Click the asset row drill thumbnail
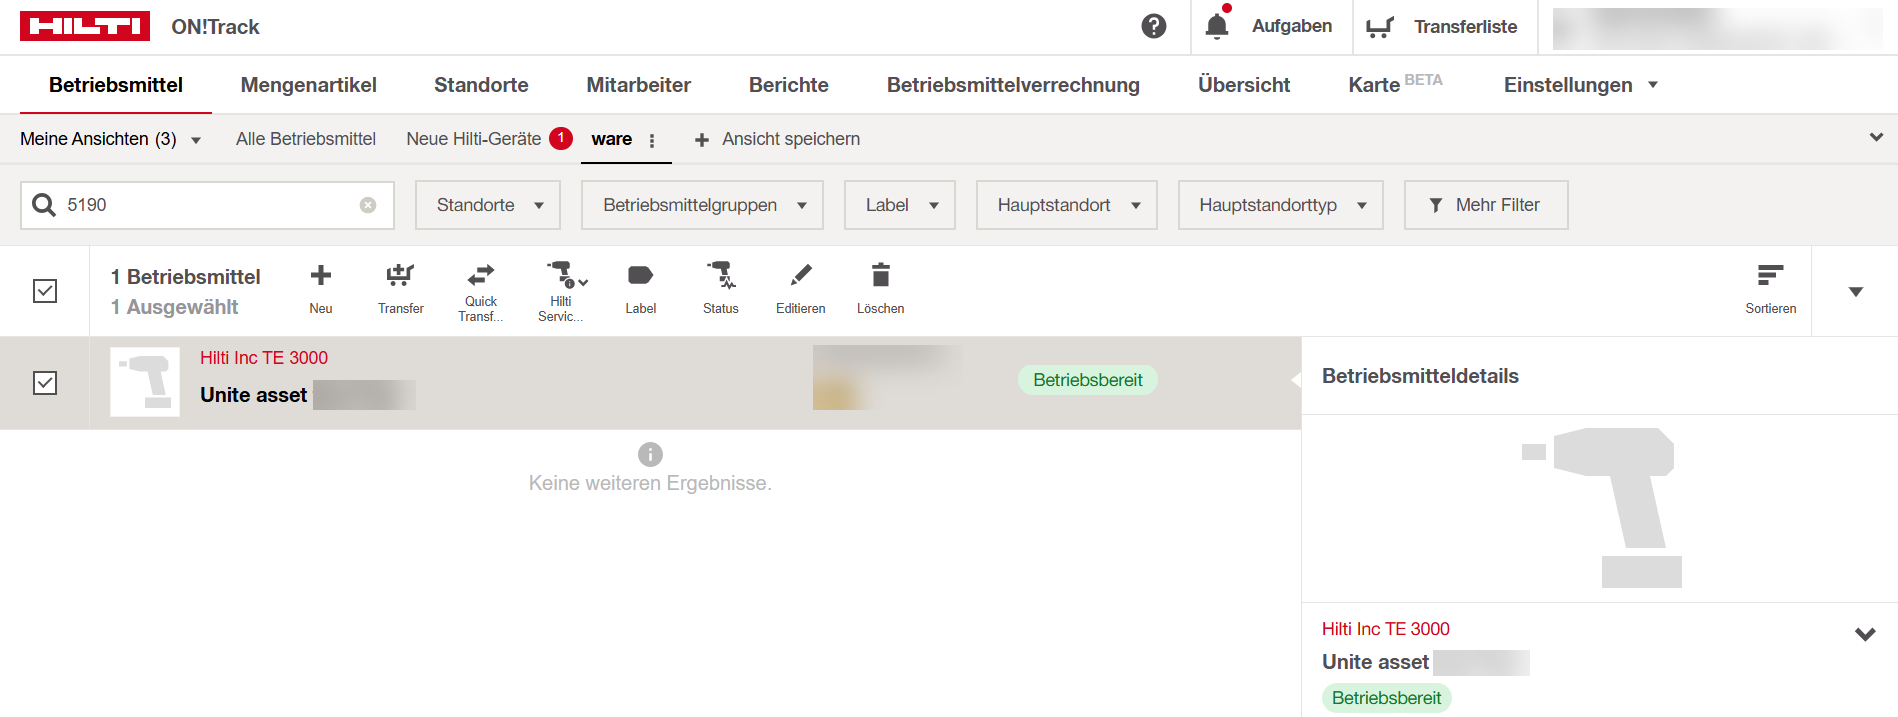 [x=145, y=382]
